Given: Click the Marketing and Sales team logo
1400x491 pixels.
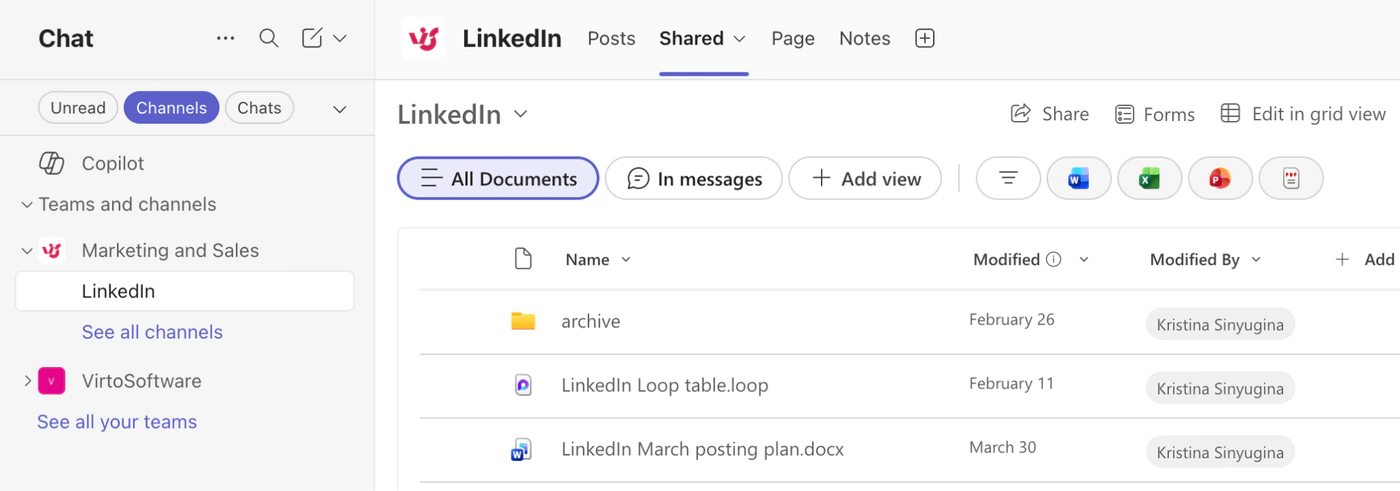Looking at the screenshot, I should coord(51,251).
